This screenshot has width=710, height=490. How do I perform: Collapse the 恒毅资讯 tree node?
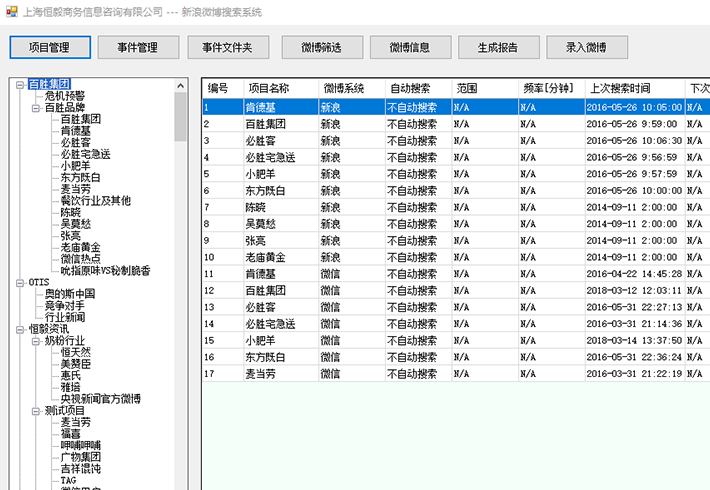coord(20,330)
